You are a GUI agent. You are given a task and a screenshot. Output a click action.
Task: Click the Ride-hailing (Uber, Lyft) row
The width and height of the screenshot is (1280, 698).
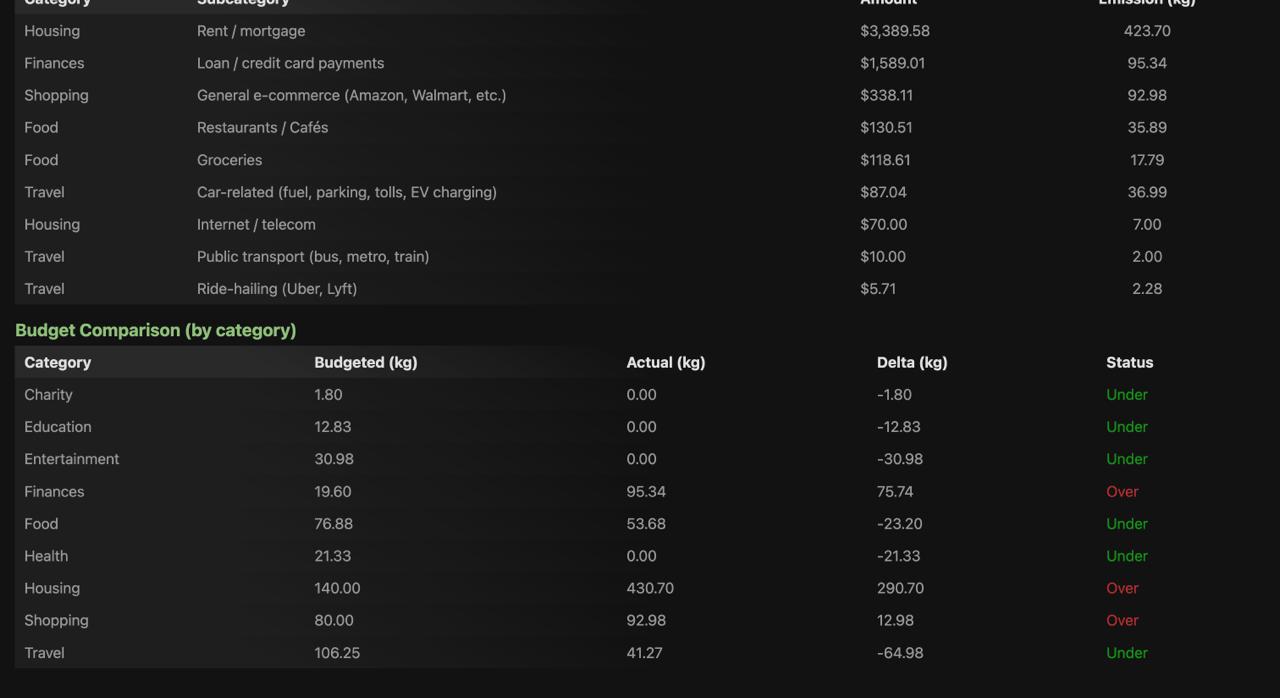[x=276, y=289]
